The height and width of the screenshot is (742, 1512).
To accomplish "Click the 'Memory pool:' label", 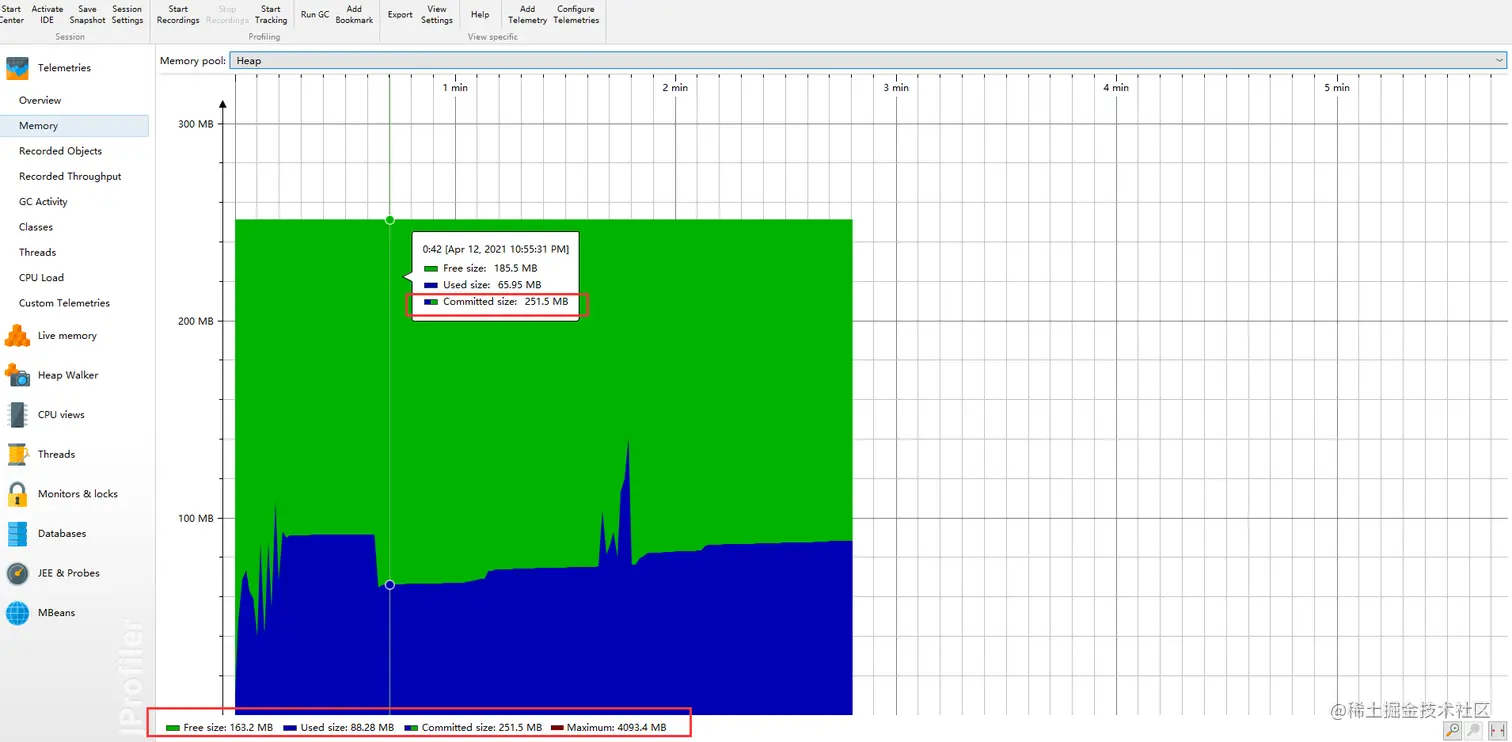I will coord(193,61).
